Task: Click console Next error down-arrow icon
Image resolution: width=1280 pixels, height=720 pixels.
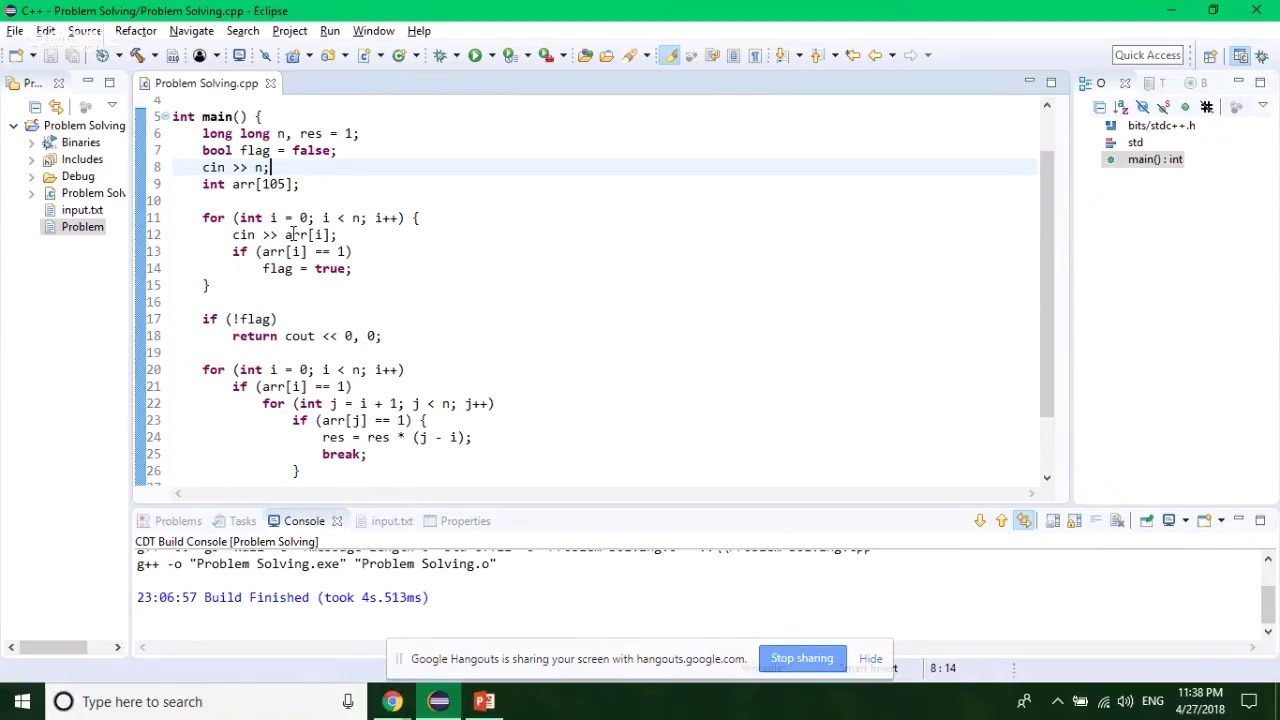Action: tap(980, 521)
